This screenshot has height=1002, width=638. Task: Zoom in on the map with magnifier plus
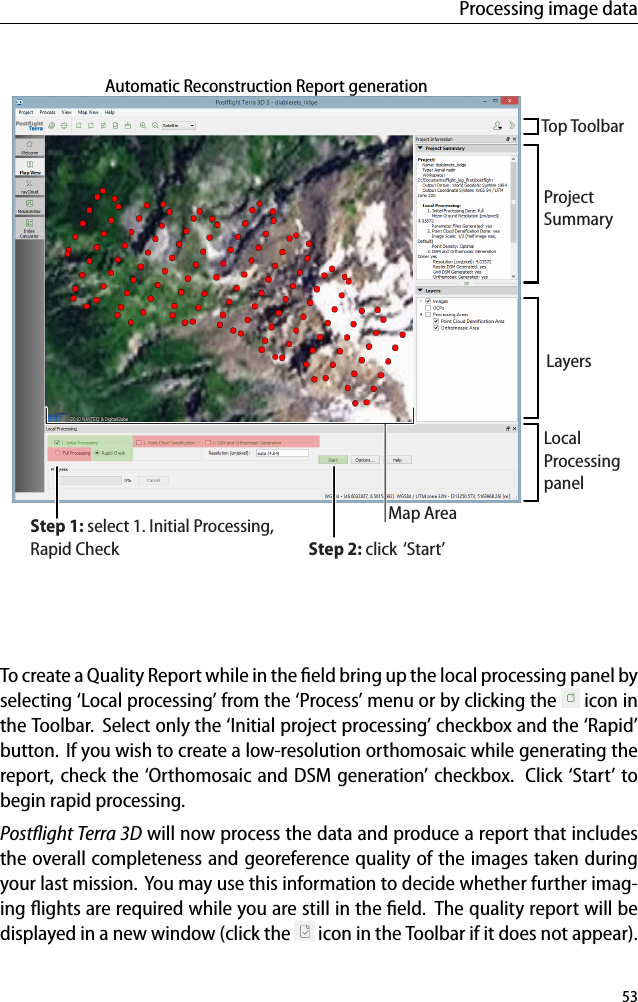coord(143,126)
